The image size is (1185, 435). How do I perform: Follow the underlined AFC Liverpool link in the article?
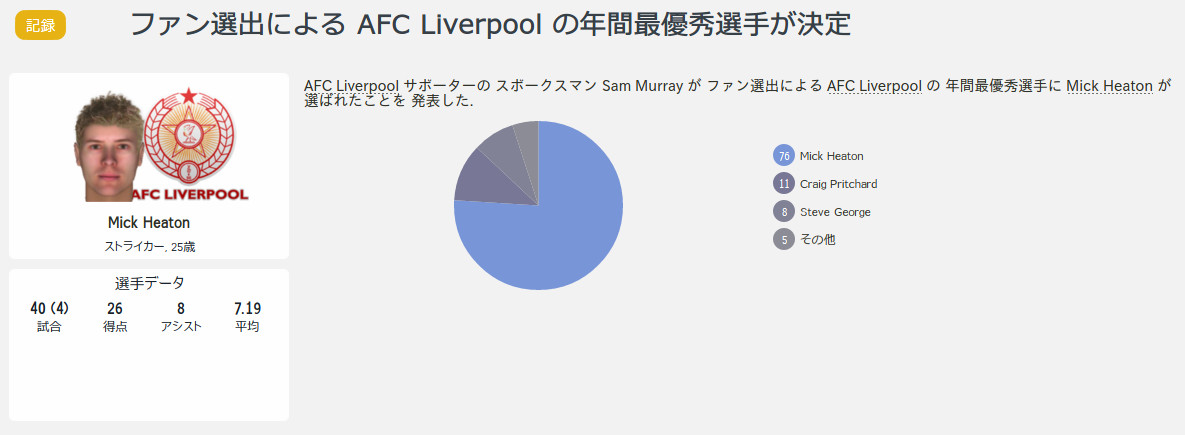click(874, 86)
